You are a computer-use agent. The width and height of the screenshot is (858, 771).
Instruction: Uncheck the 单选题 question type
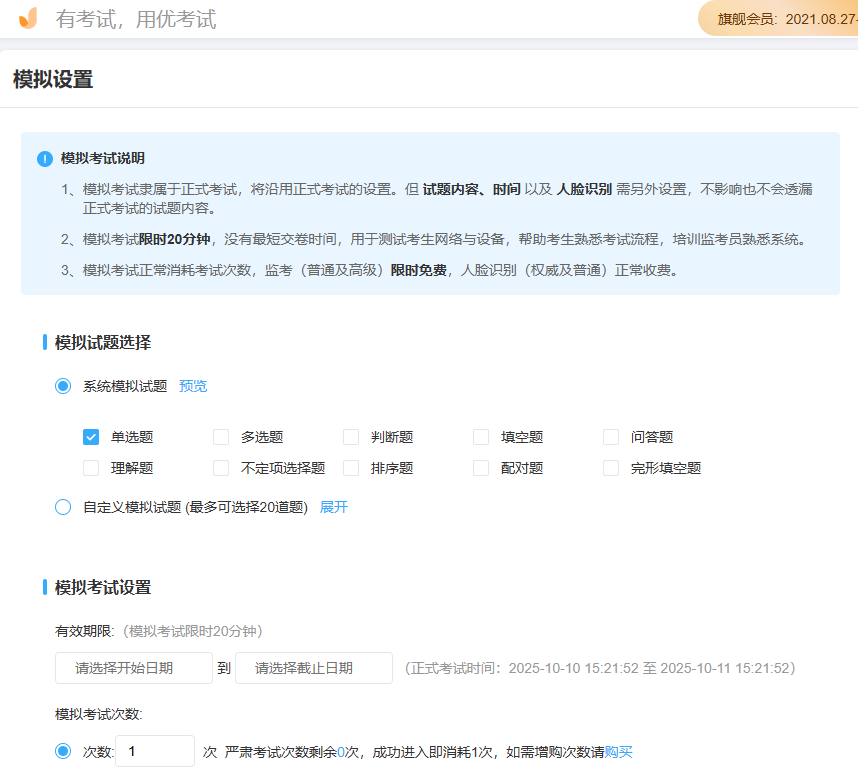[91, 436]
